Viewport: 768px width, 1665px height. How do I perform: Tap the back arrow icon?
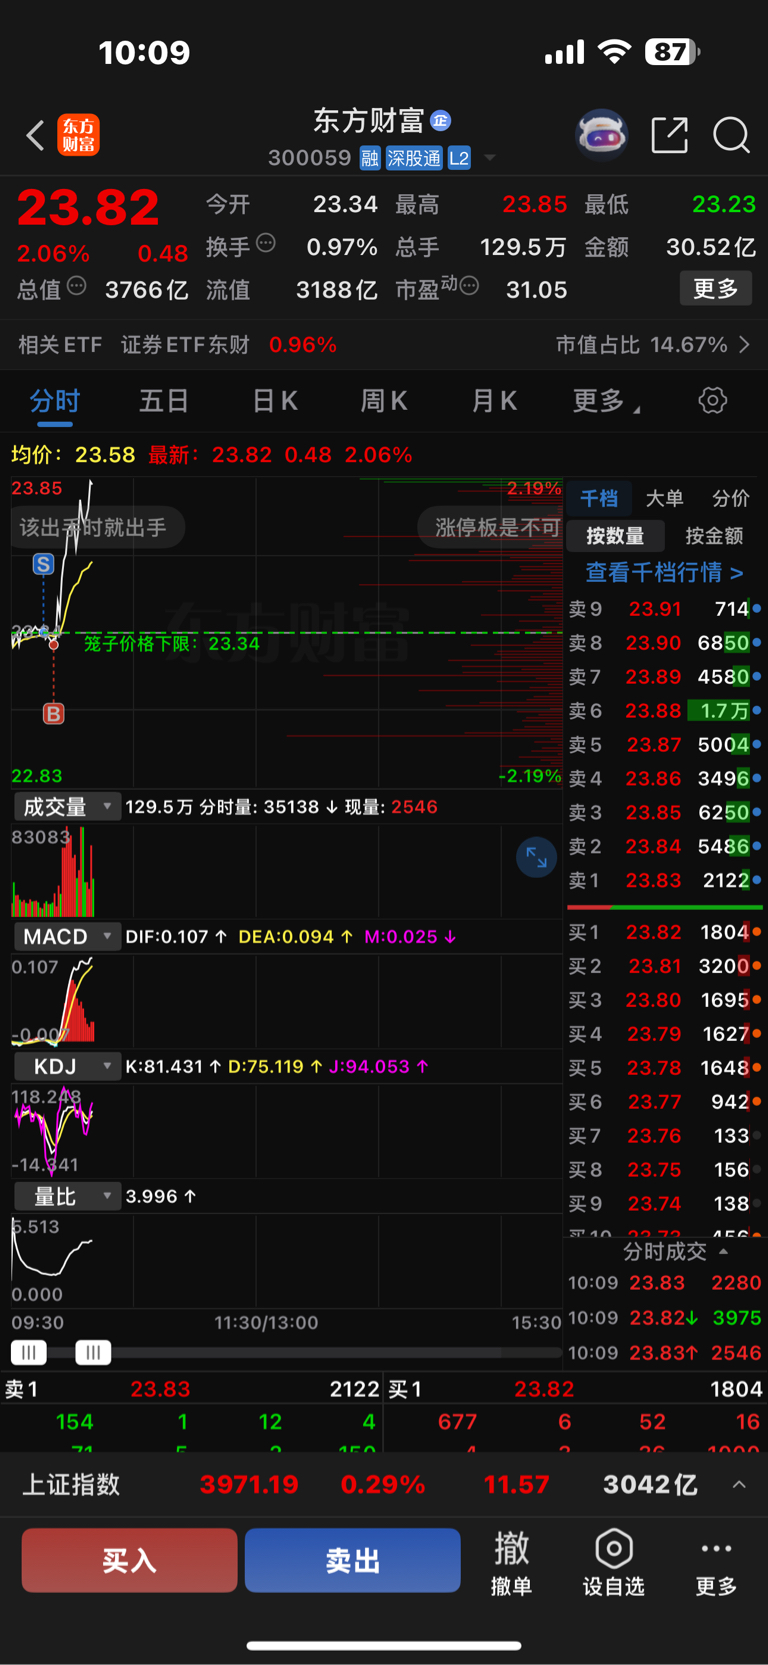(35, 135)
